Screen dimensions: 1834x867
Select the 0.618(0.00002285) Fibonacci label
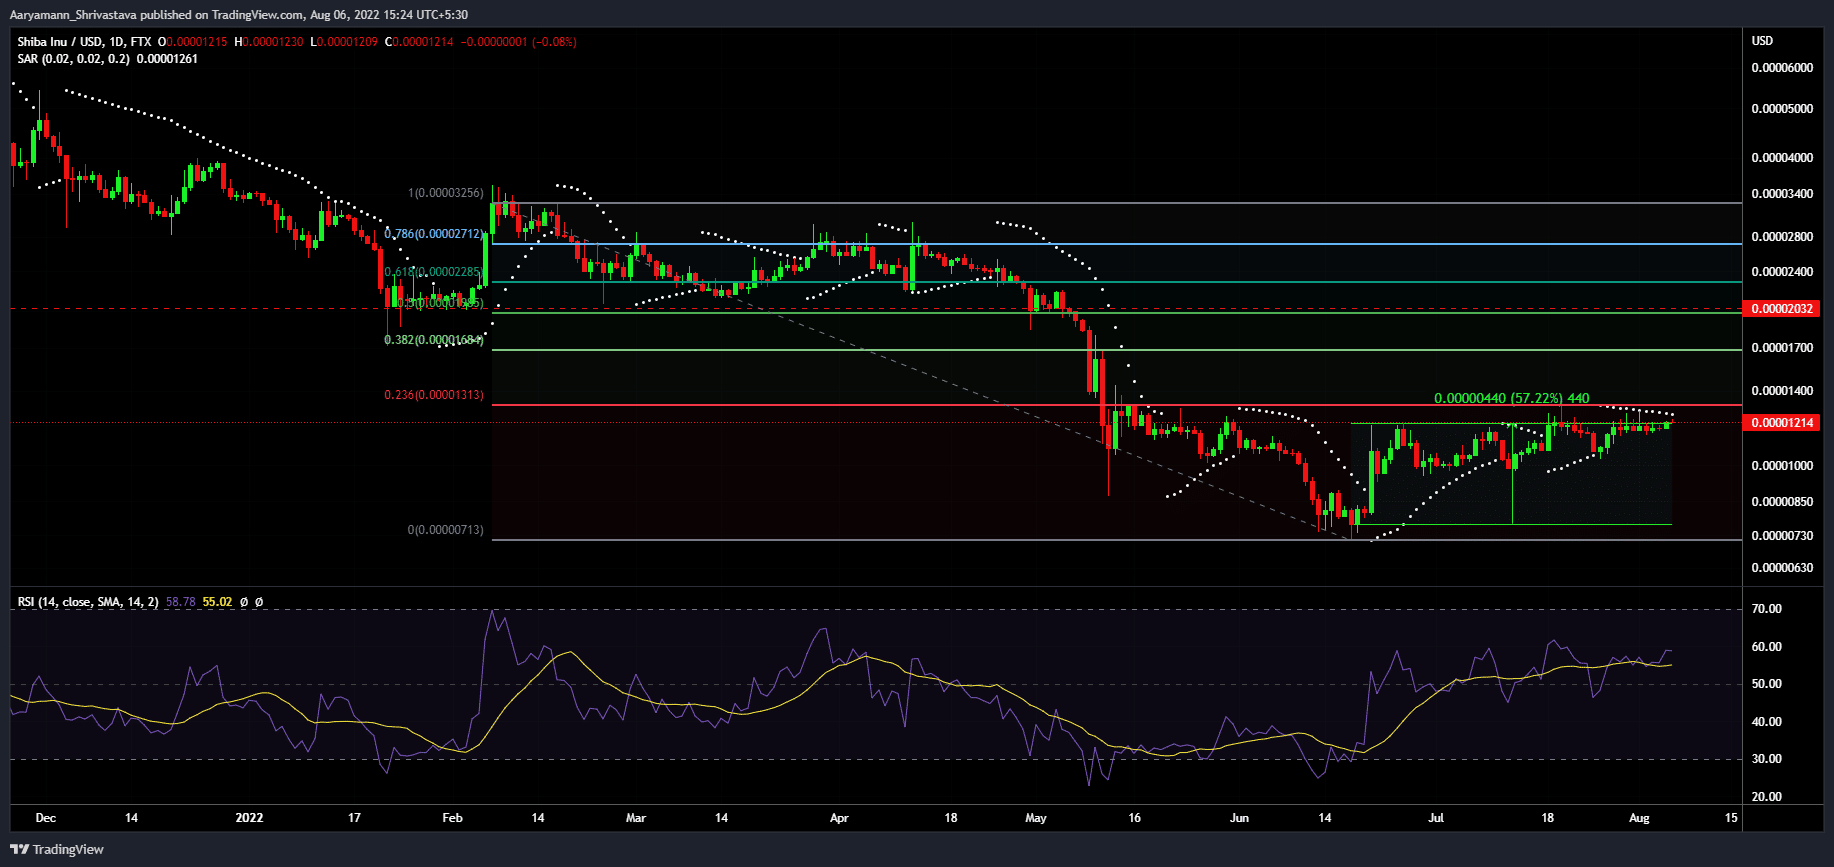click(x=434, y=272)
